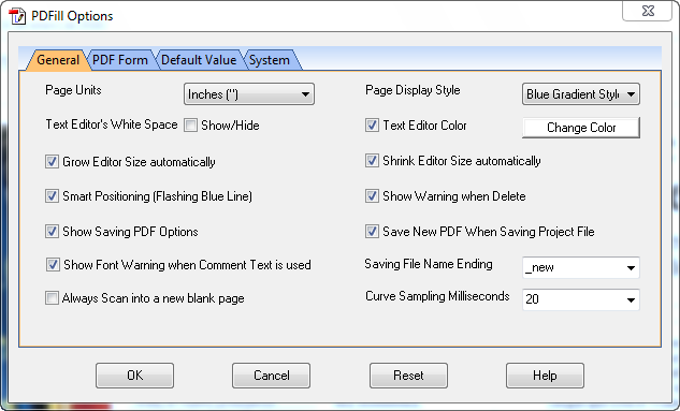Toggle Smart Positioning (Flashing Blue Line)
680x411 pixels.
pos(52,196)
